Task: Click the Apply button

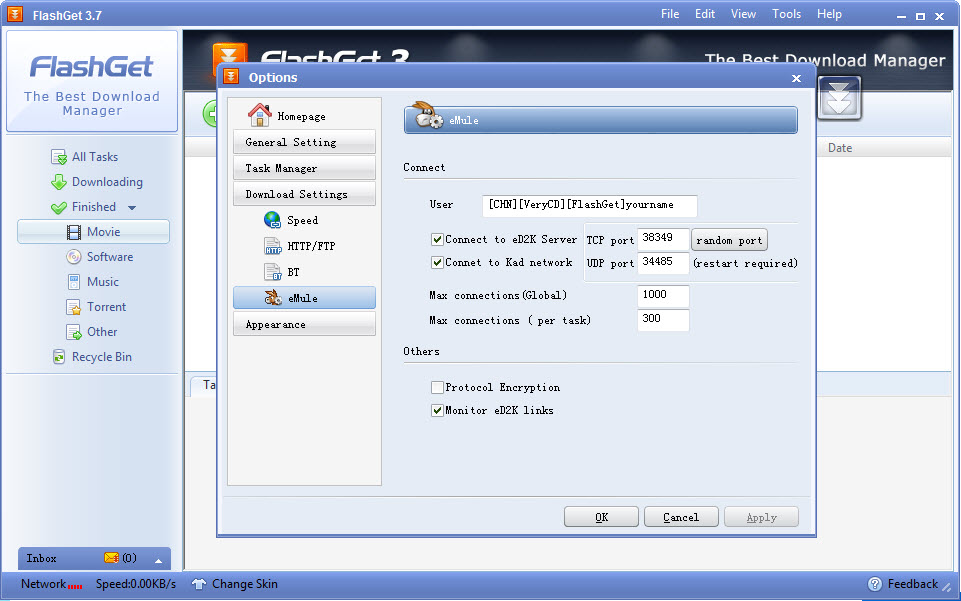Action: click(761, 517)
